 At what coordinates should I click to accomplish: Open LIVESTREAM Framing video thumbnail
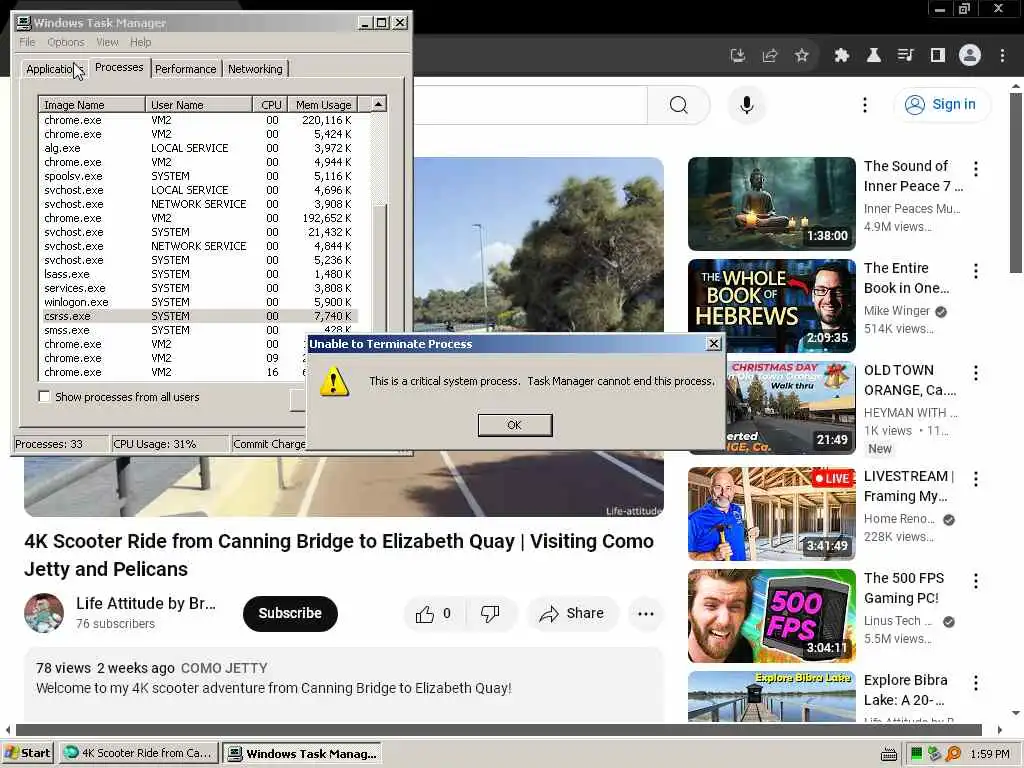(771, 513)
